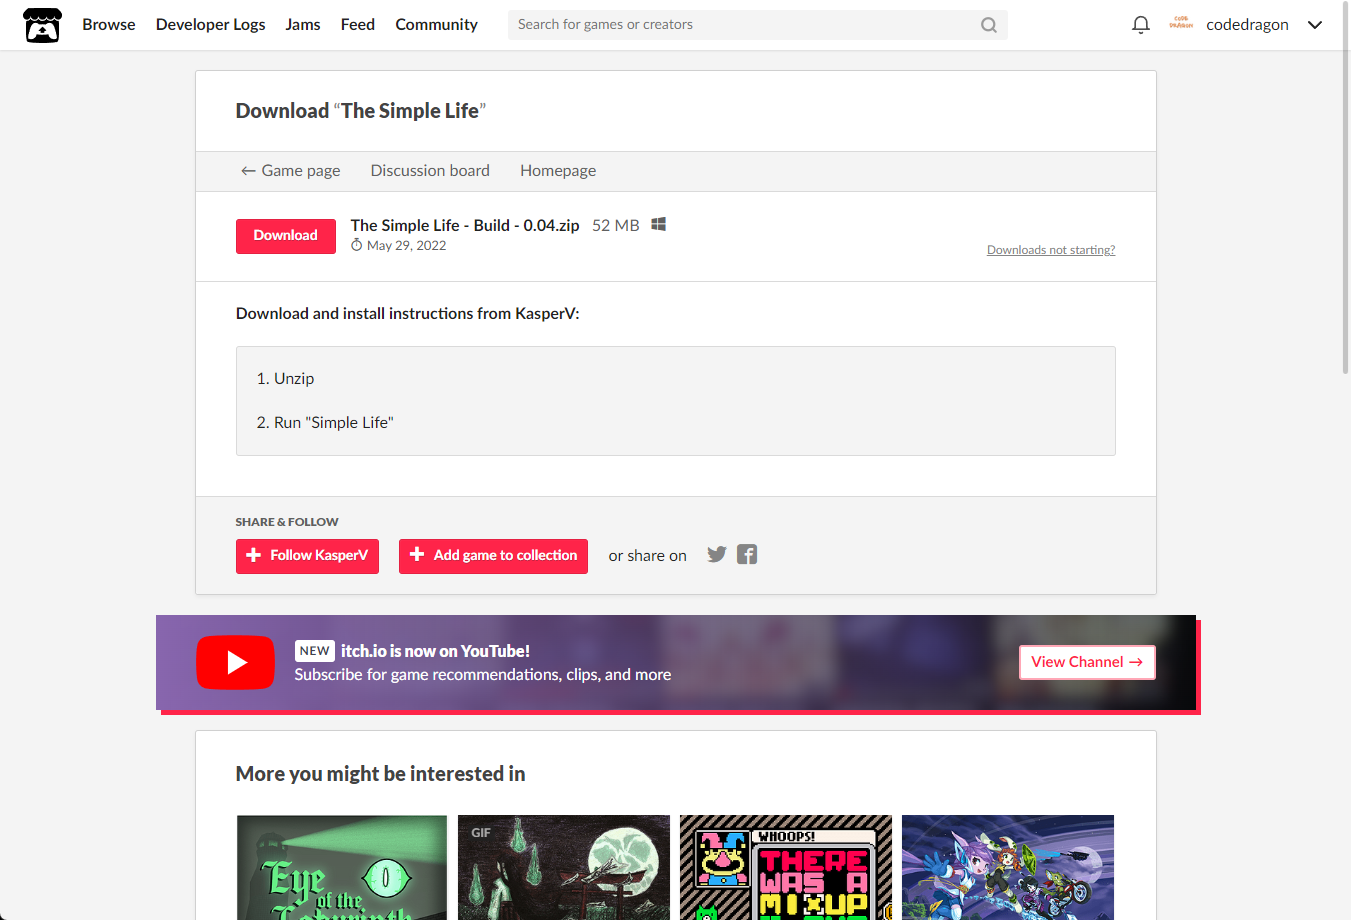This screenshot has width=1351, height=920.
Task: Click the 'Download The Simple Life' title
Action: [361, 111]
